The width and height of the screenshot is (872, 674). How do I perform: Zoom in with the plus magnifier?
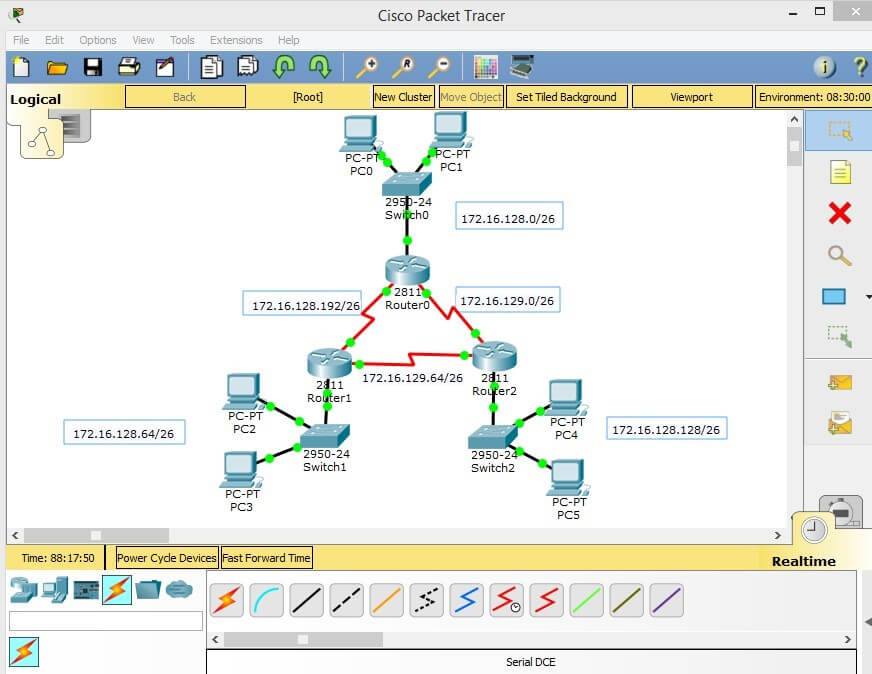coord(367,67)
